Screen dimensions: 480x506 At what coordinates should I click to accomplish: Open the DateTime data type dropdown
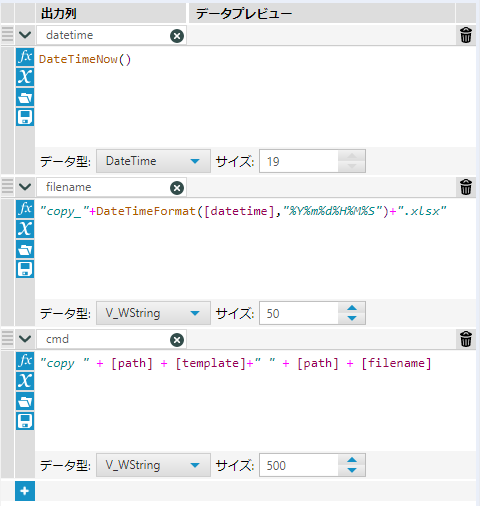click(153, 161)
